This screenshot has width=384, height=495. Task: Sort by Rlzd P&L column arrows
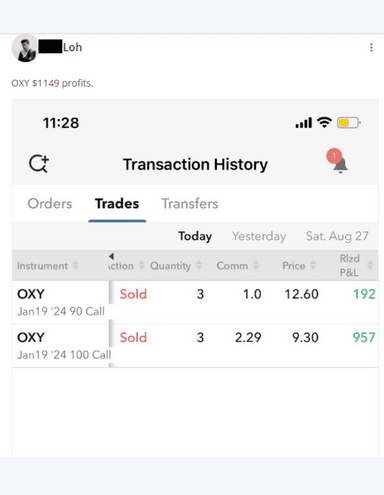(x=370, y=265)
